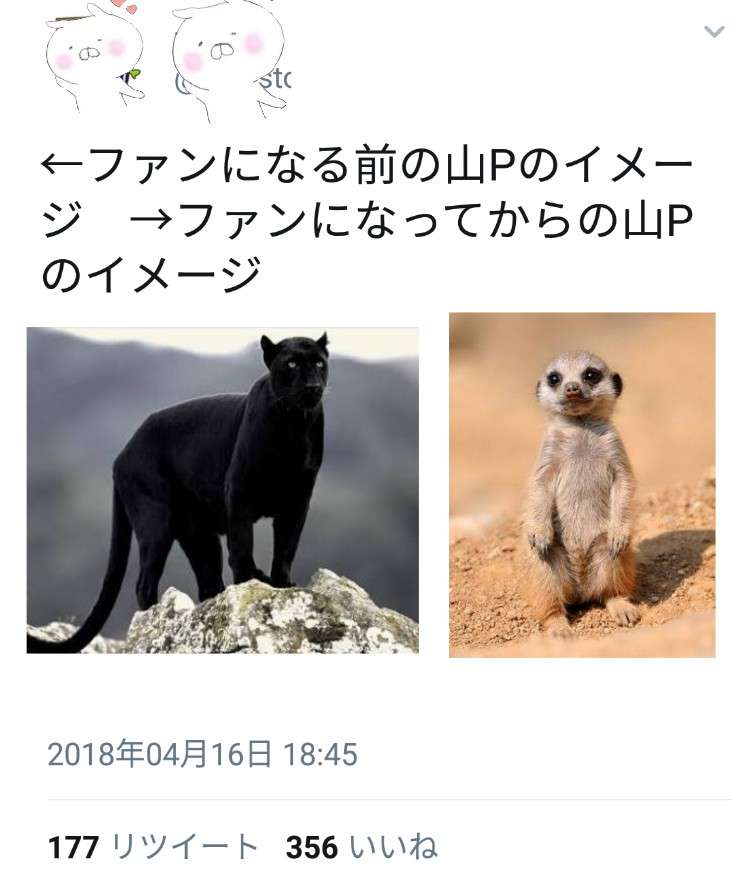Click the green bow on left rabbit
The height and width of the screenshot is (887, 756).
133,74
